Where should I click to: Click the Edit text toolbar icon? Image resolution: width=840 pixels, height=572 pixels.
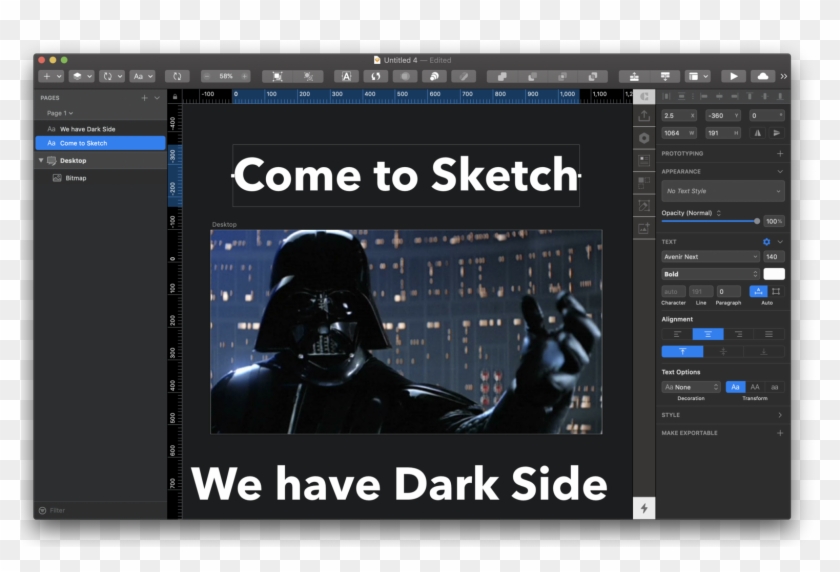[347, 77]
